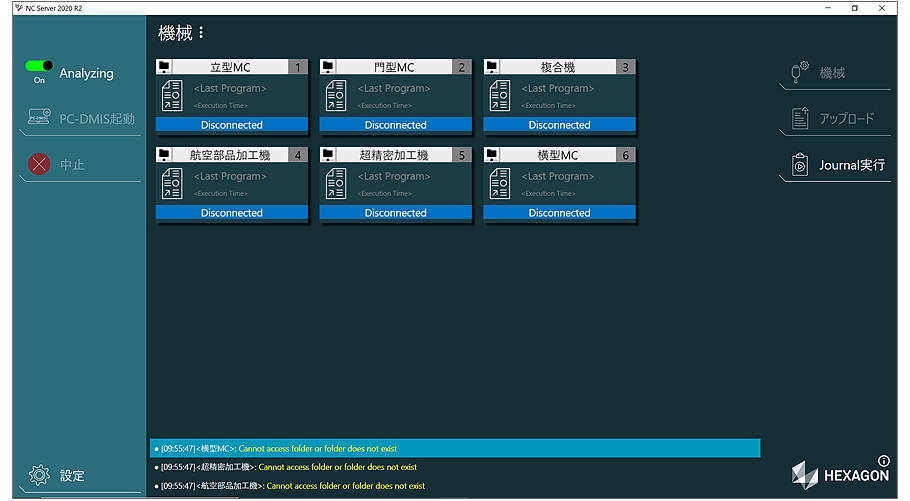The width and height of the screenshot is (910, 501).
Task: Click Disconnected status of 横型MC
Action: [x=559, y=213]
